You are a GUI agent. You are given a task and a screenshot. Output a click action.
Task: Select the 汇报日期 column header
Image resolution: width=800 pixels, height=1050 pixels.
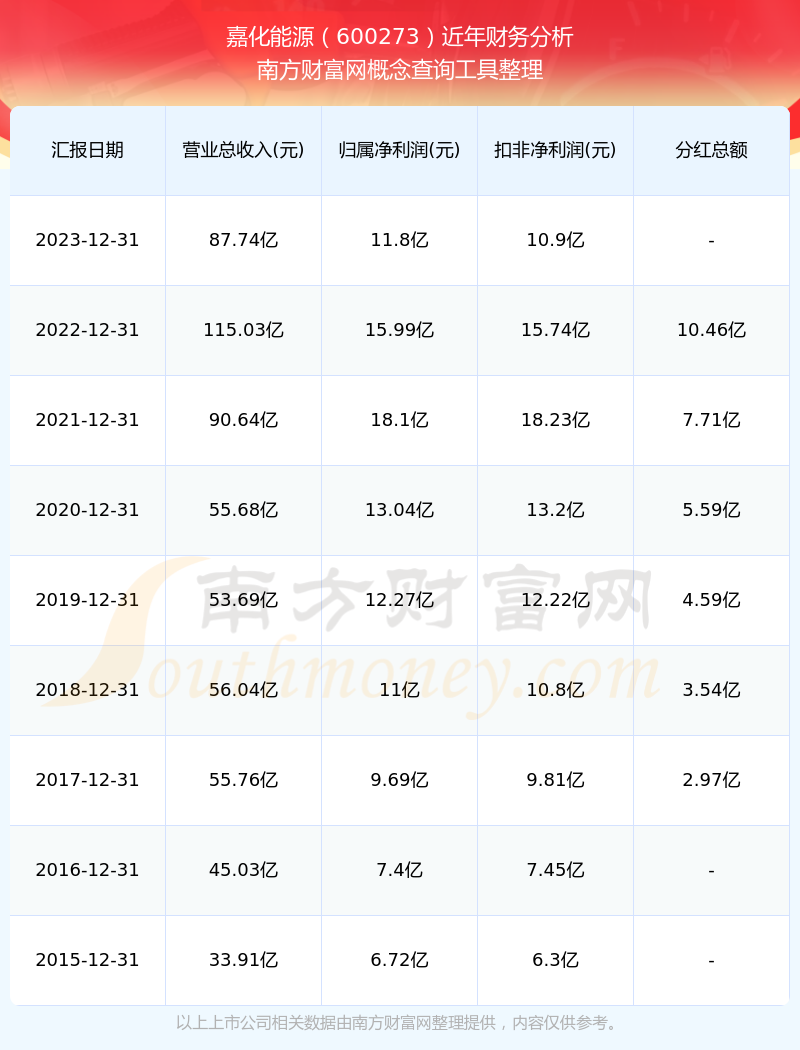pyautogui.click(x=88, y=150)
